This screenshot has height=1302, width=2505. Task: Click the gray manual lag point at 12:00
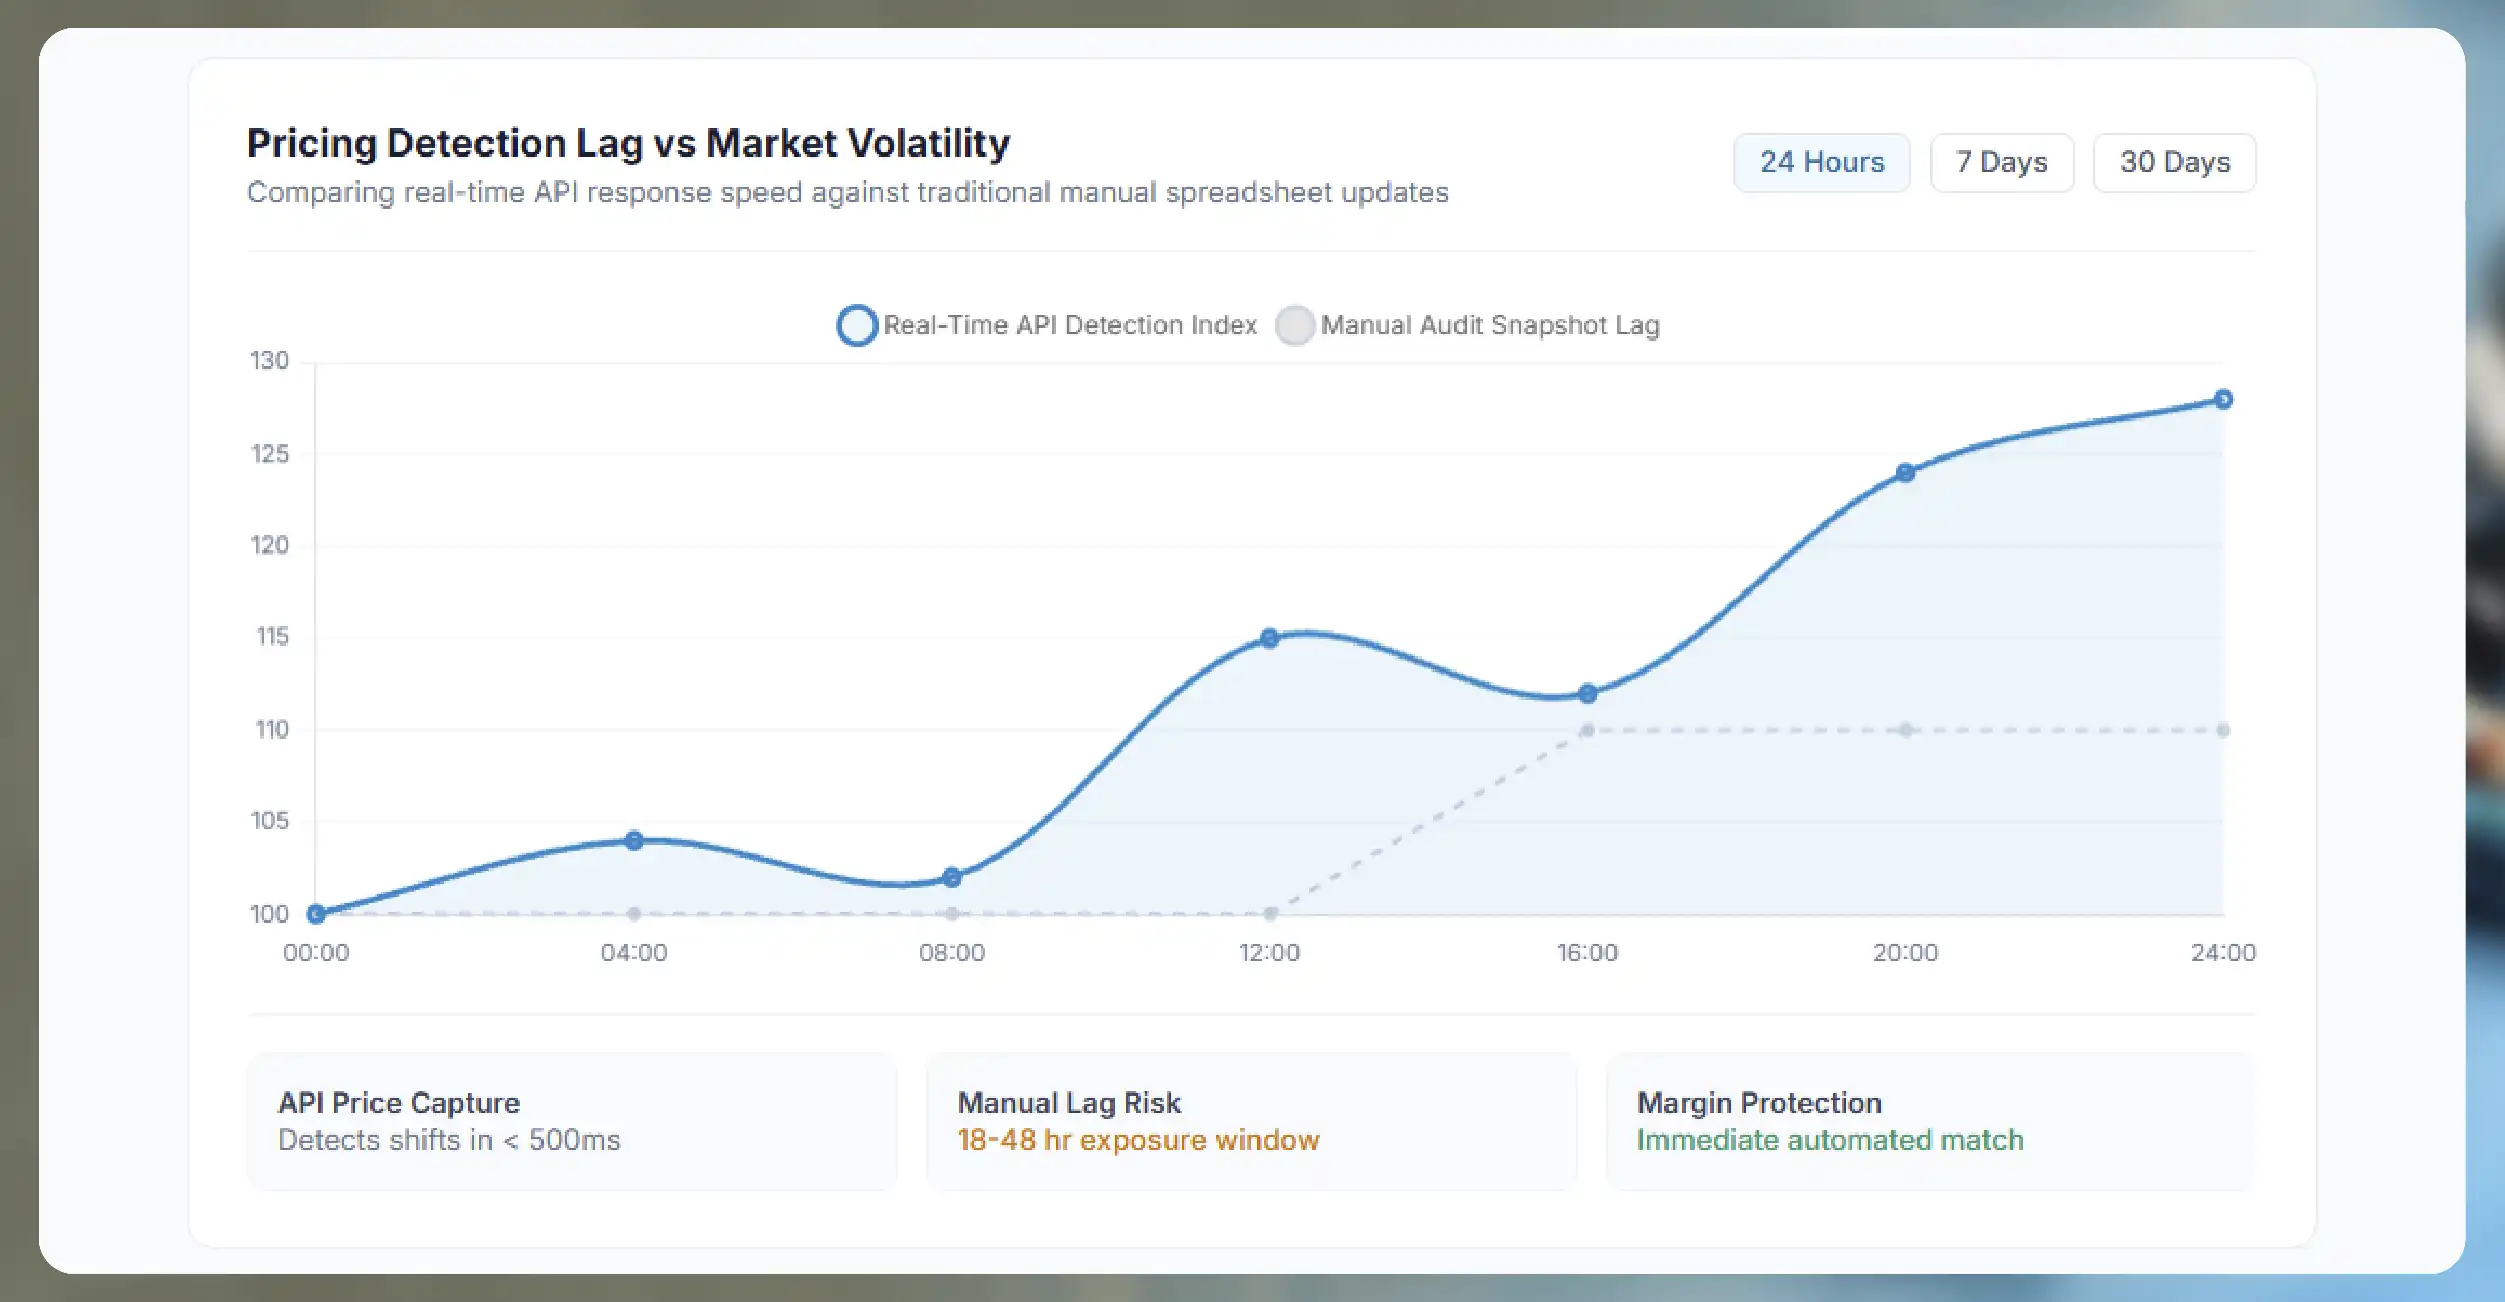click(1270, 913)
